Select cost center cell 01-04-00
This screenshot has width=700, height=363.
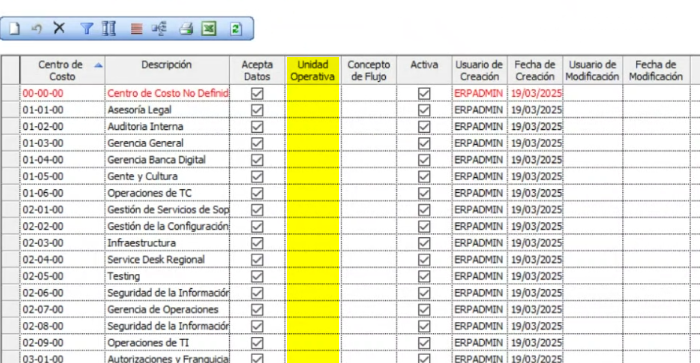(x=62, y=160)
